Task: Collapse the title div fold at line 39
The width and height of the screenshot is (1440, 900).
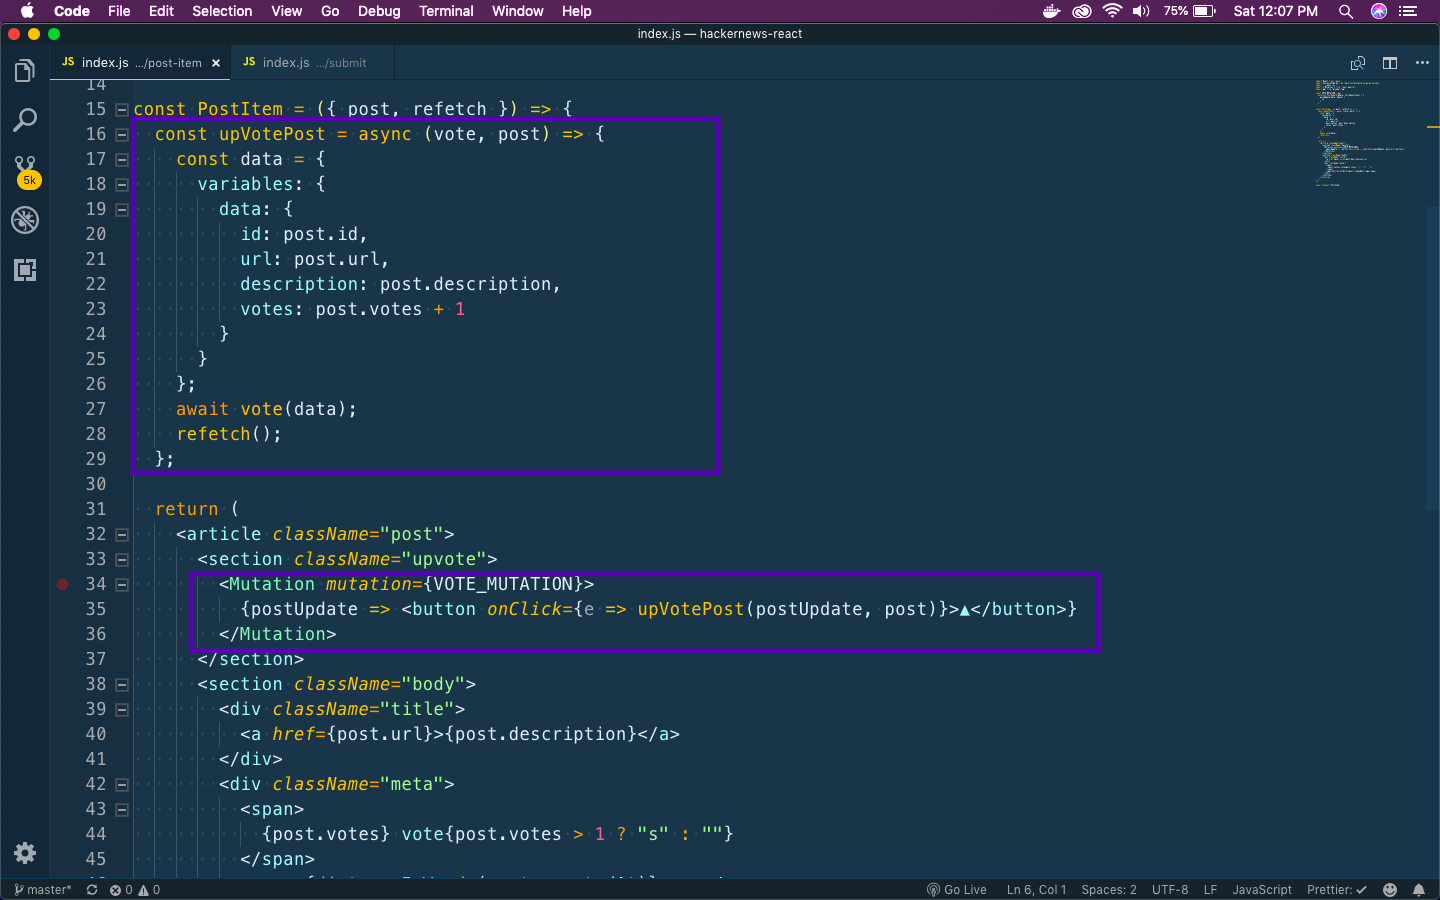Action: click(122, 709)
